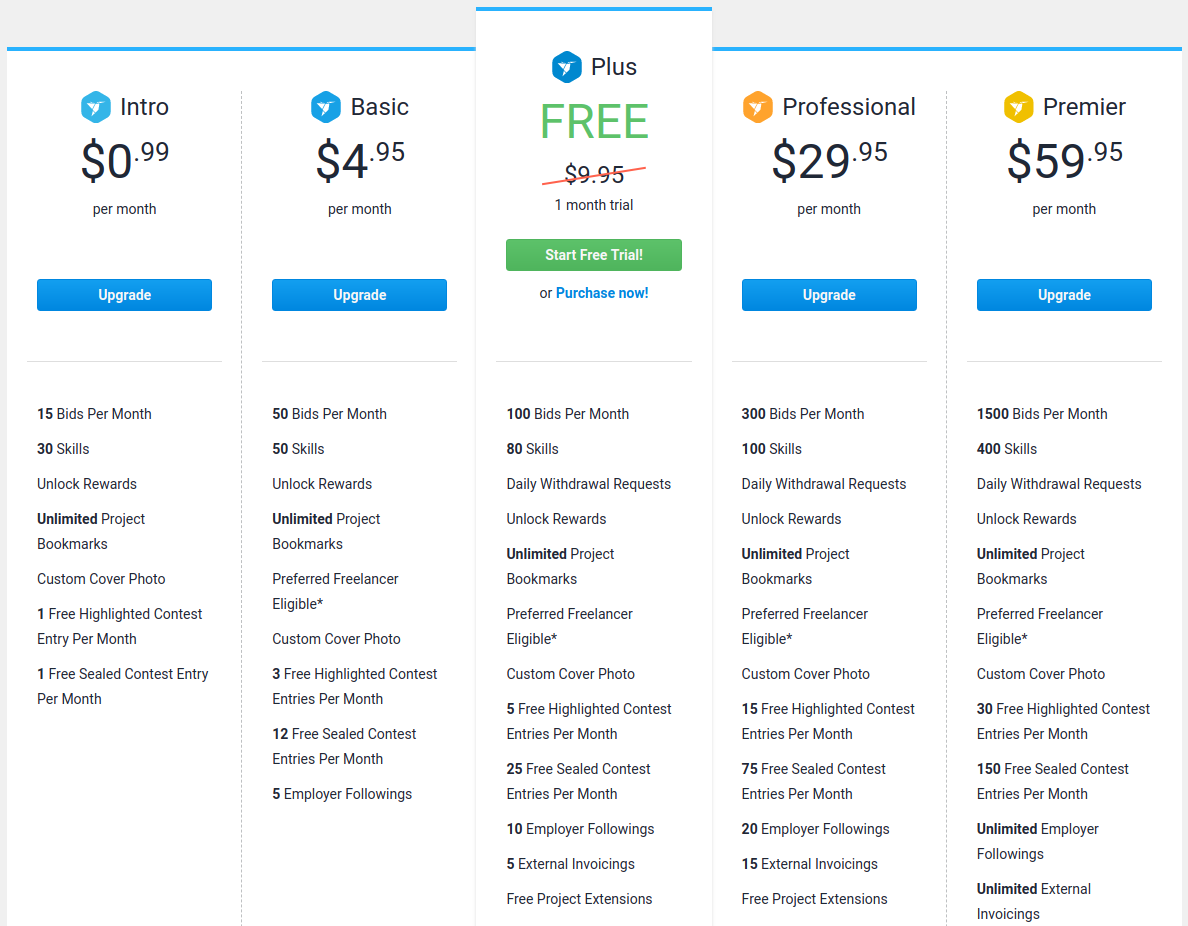Click the Basic Preferred Freelancer Eligible feature
Image resolution: width=1188 pixels, height=926 pixels.
pos(335,591)
